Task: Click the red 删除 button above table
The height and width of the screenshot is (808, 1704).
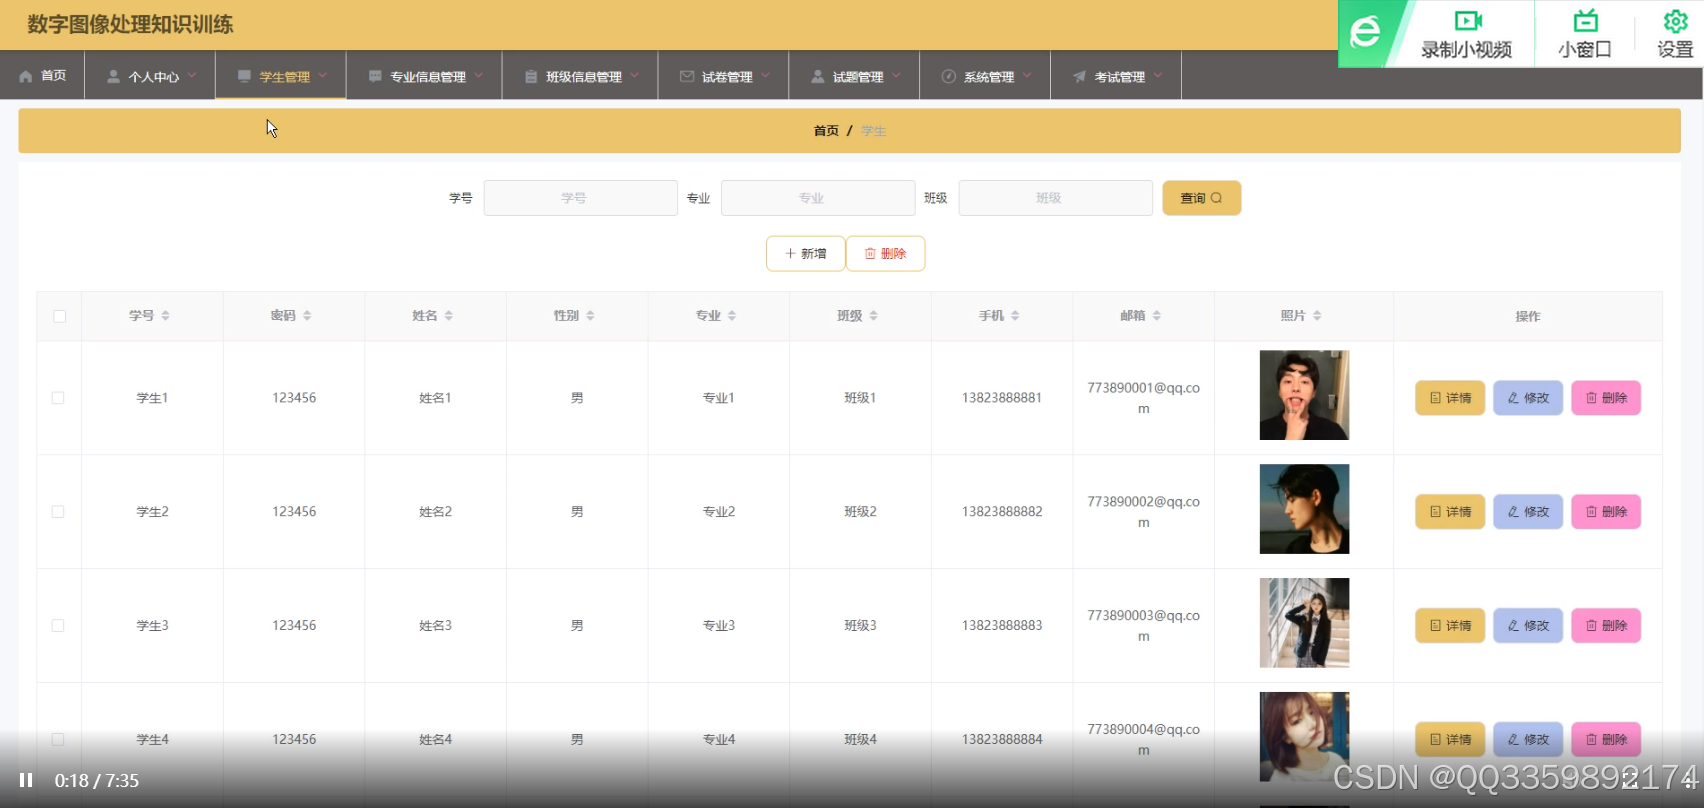Action: pos(885,254)
